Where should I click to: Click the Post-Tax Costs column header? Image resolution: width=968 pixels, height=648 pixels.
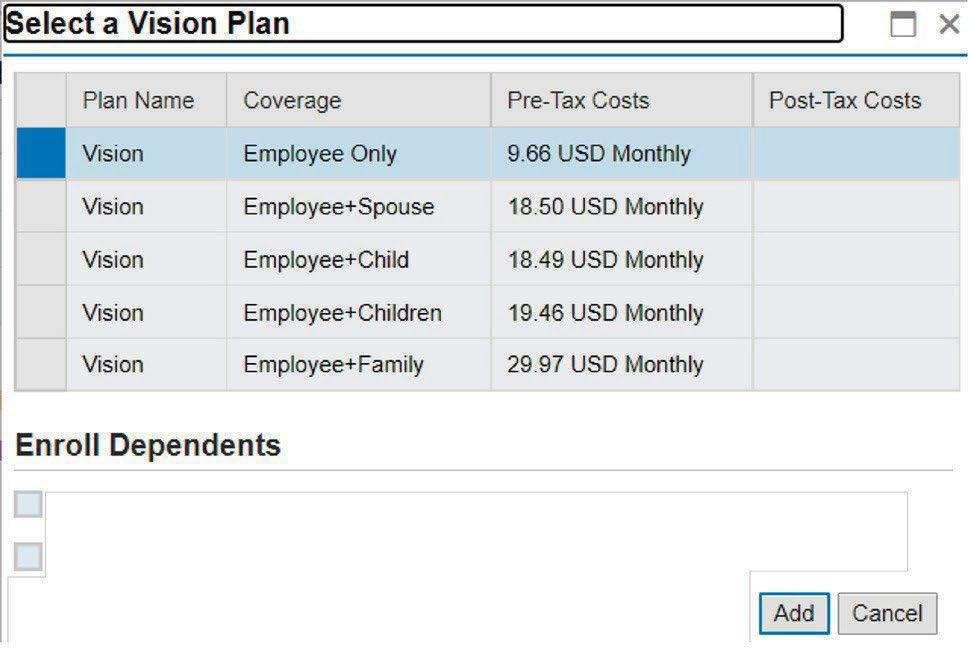[845, 100]
